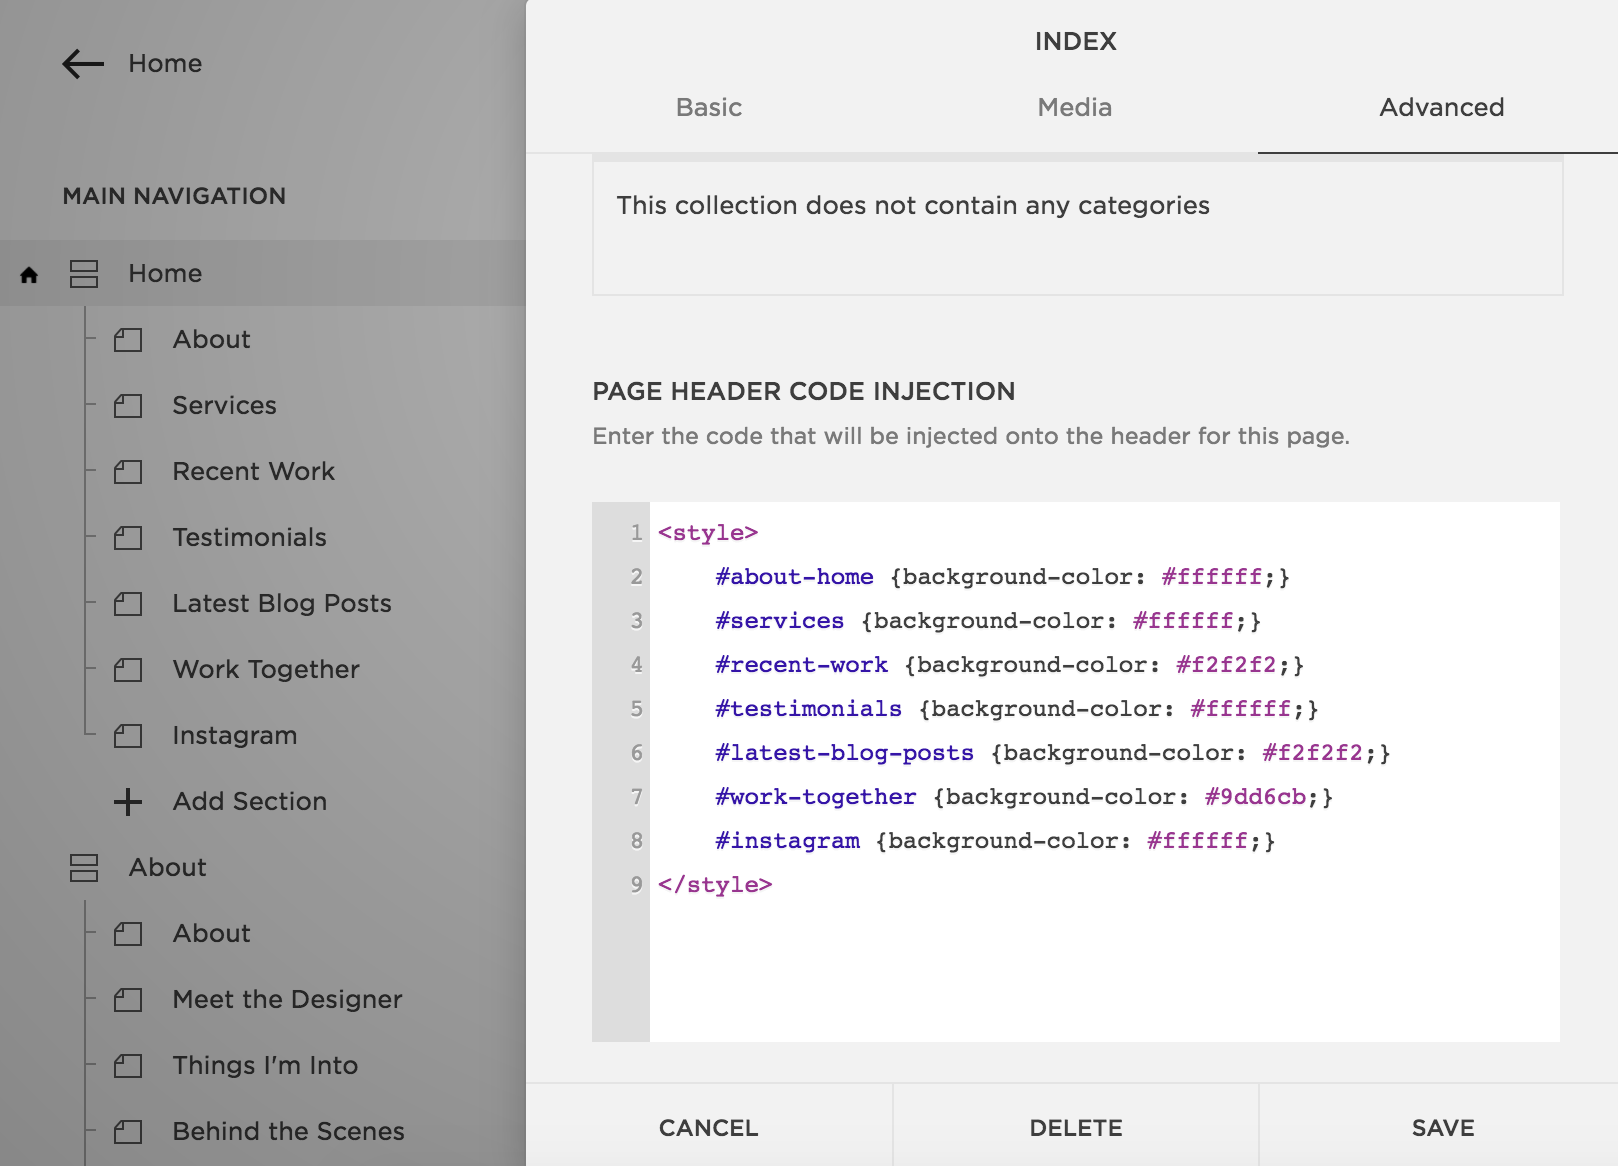The width and height of the screenshot is (1618, 1166).
Task: Click the second About index stack icon
Action: point(84,868)
